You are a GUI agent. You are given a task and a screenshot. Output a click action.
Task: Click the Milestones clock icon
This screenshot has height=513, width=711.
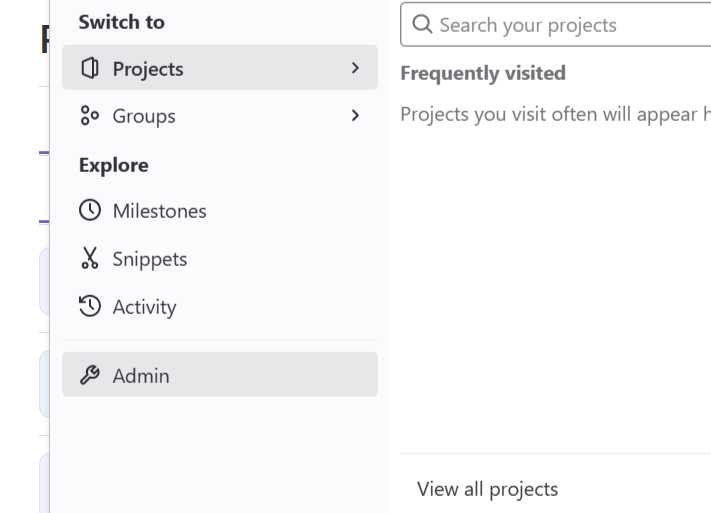[90, 210]
